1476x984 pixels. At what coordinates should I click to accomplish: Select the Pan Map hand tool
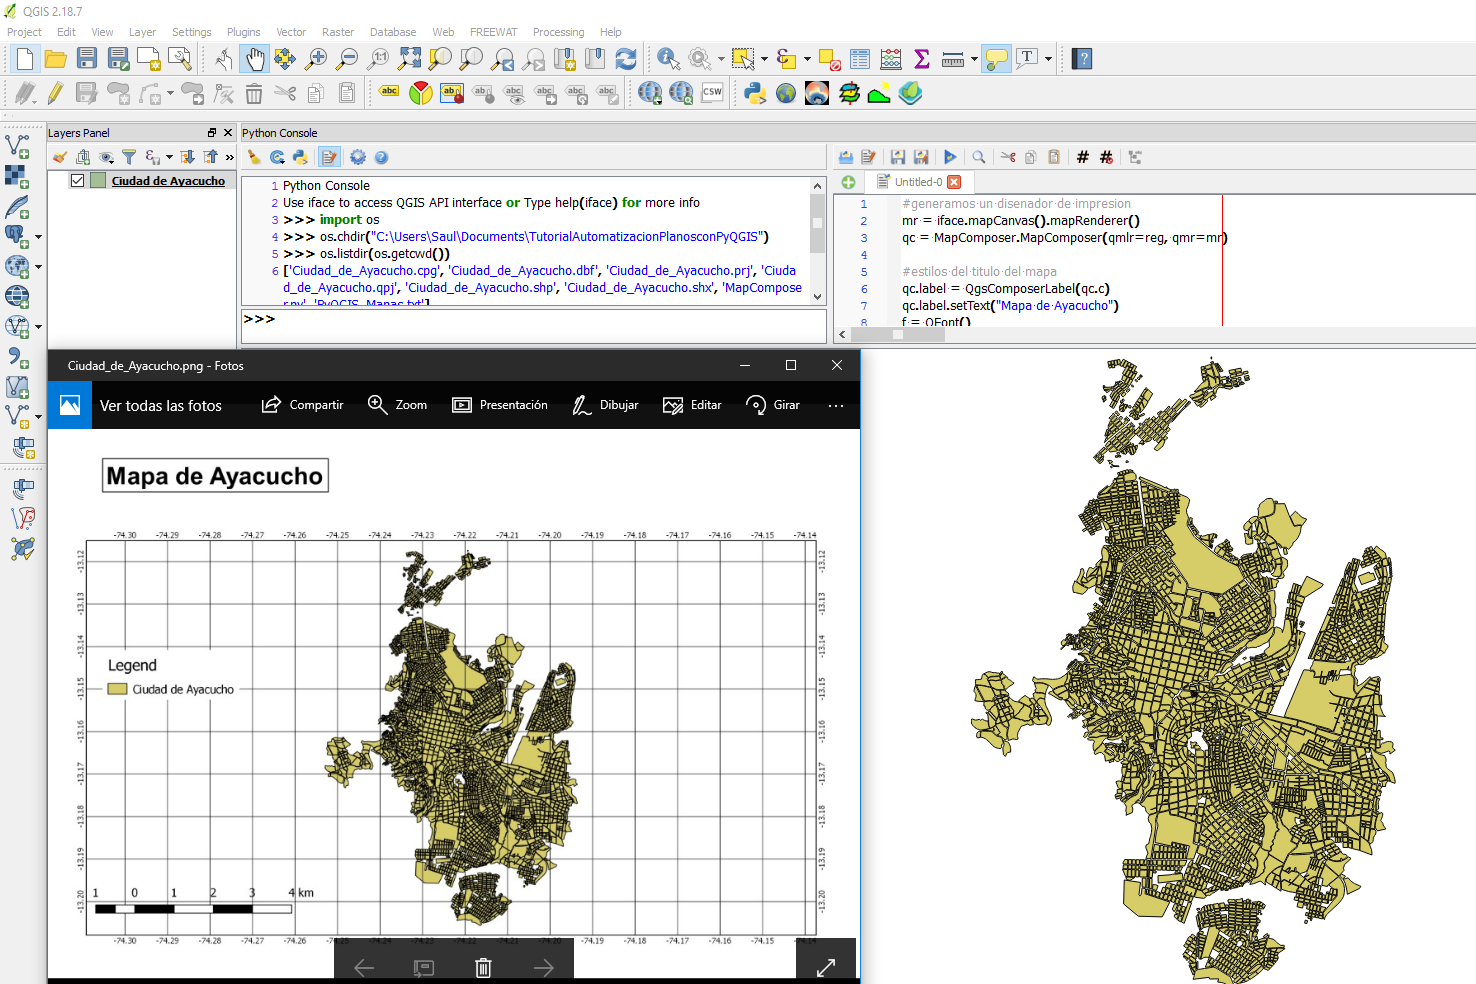(255, 59)
